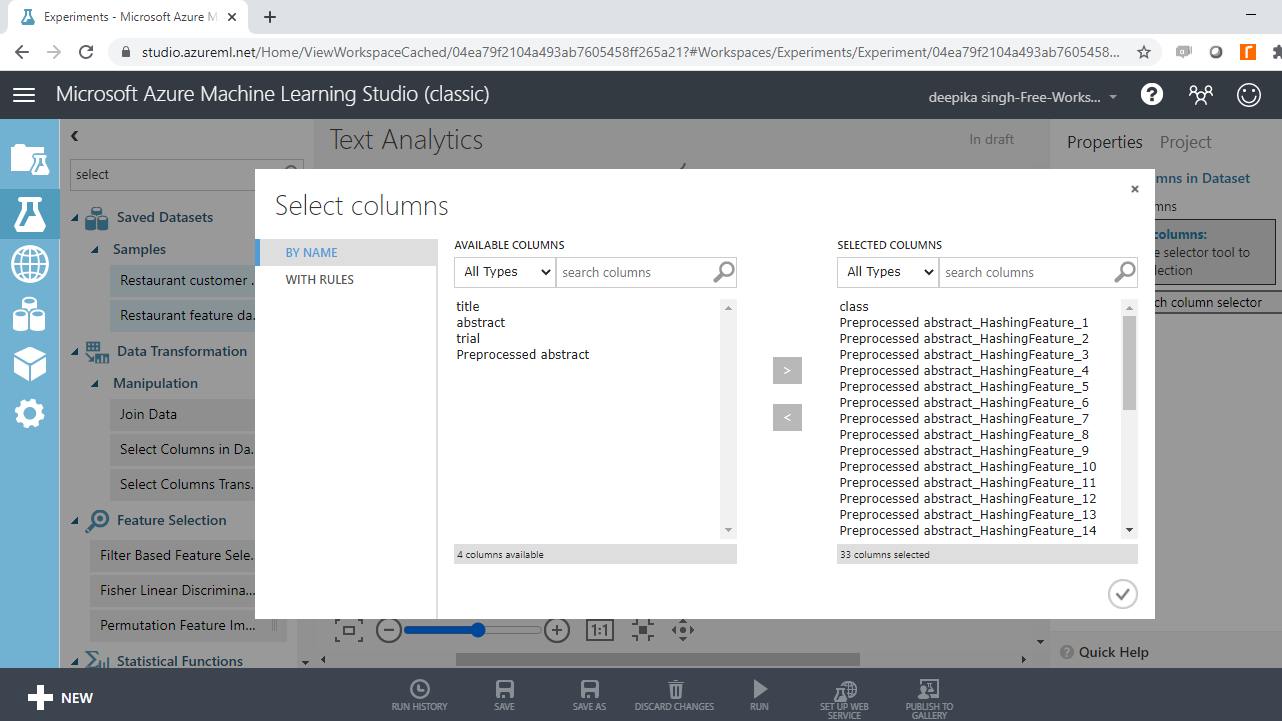Select the Filter Based Feature Selection module
This screenshot has height=721, width=1282.
(173, 555)
